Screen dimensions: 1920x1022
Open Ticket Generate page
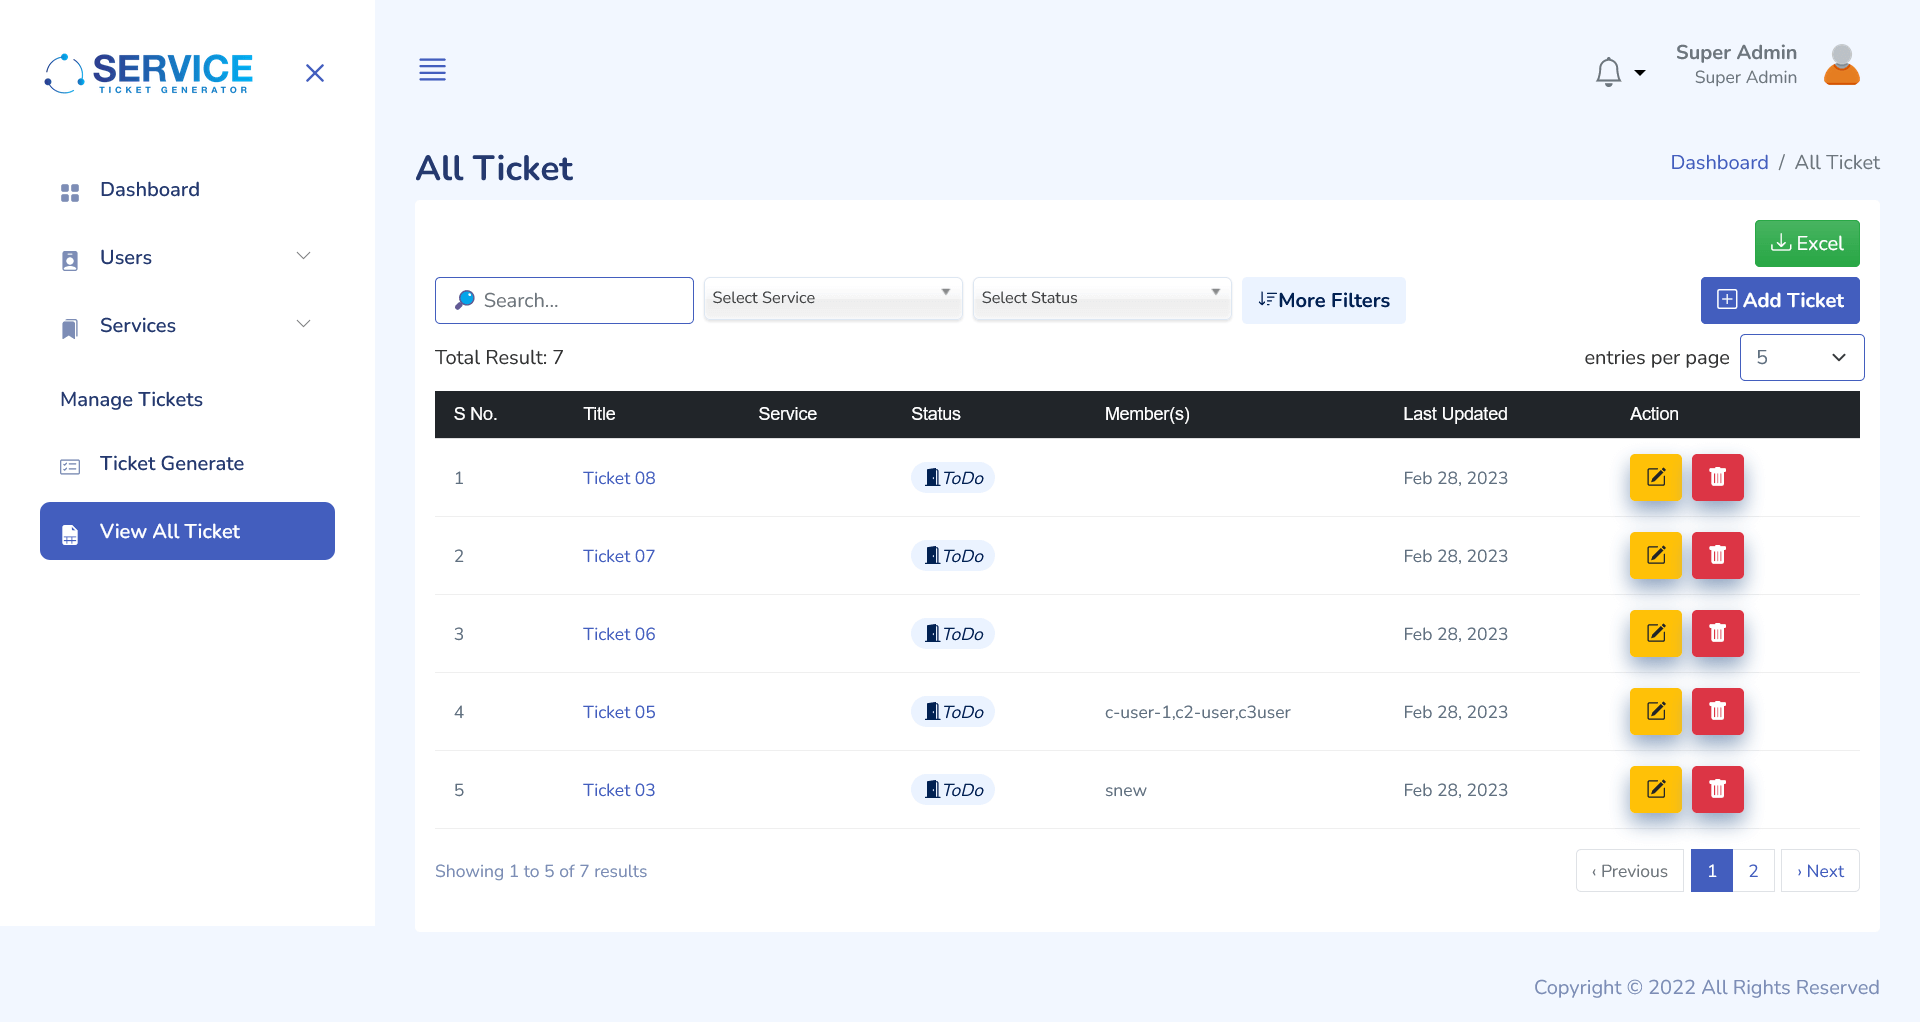pyautogui.click(x=172, y=464)
